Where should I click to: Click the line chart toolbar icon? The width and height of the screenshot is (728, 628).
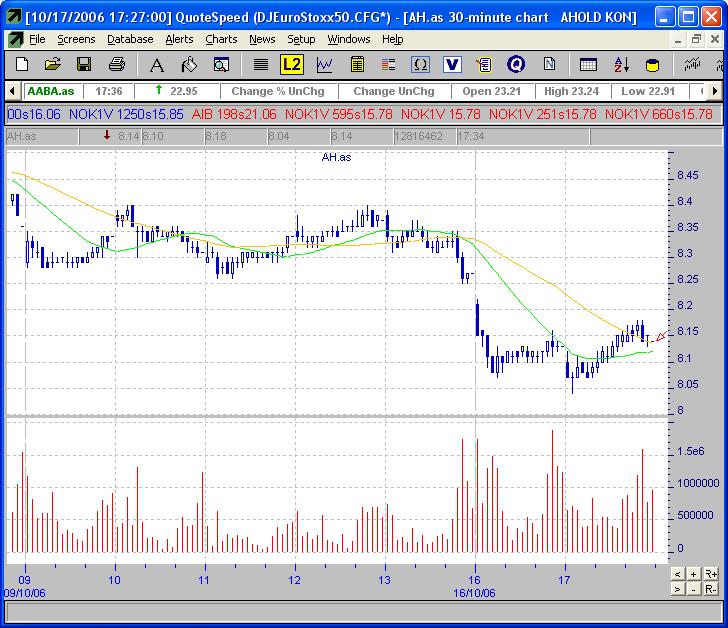(x=324, y=64)
